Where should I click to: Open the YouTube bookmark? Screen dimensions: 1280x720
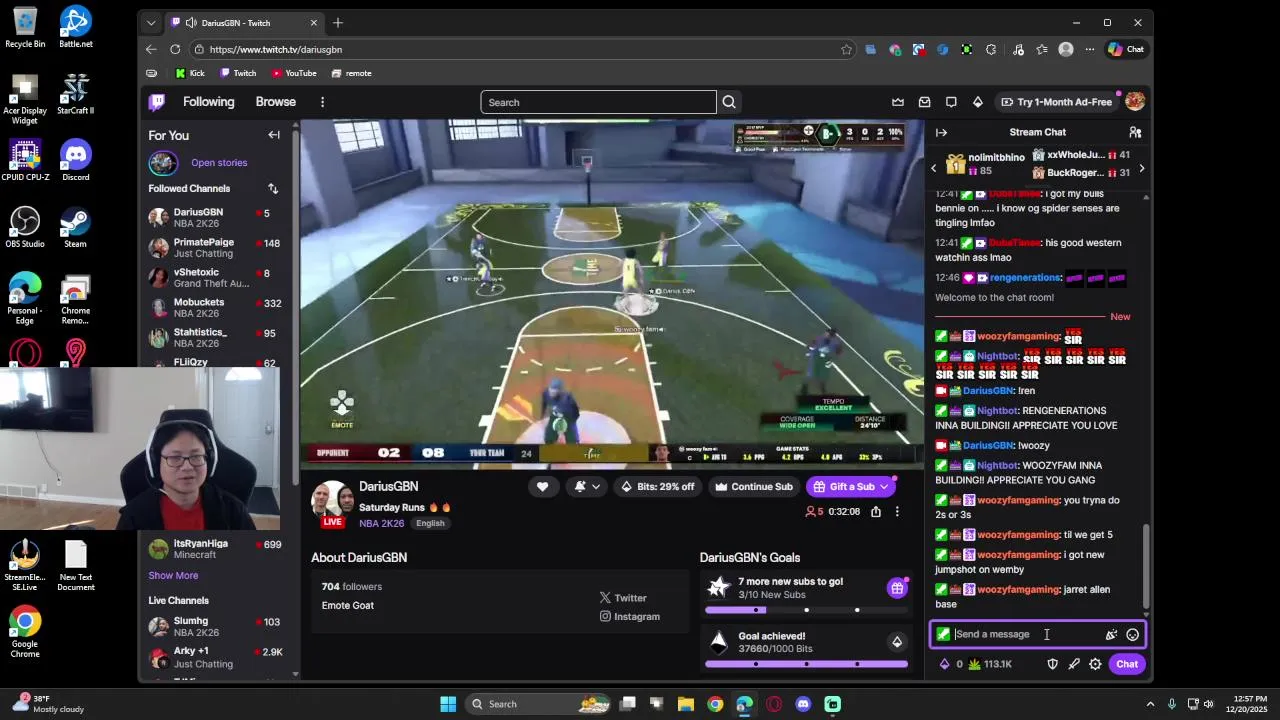point(294,73)
